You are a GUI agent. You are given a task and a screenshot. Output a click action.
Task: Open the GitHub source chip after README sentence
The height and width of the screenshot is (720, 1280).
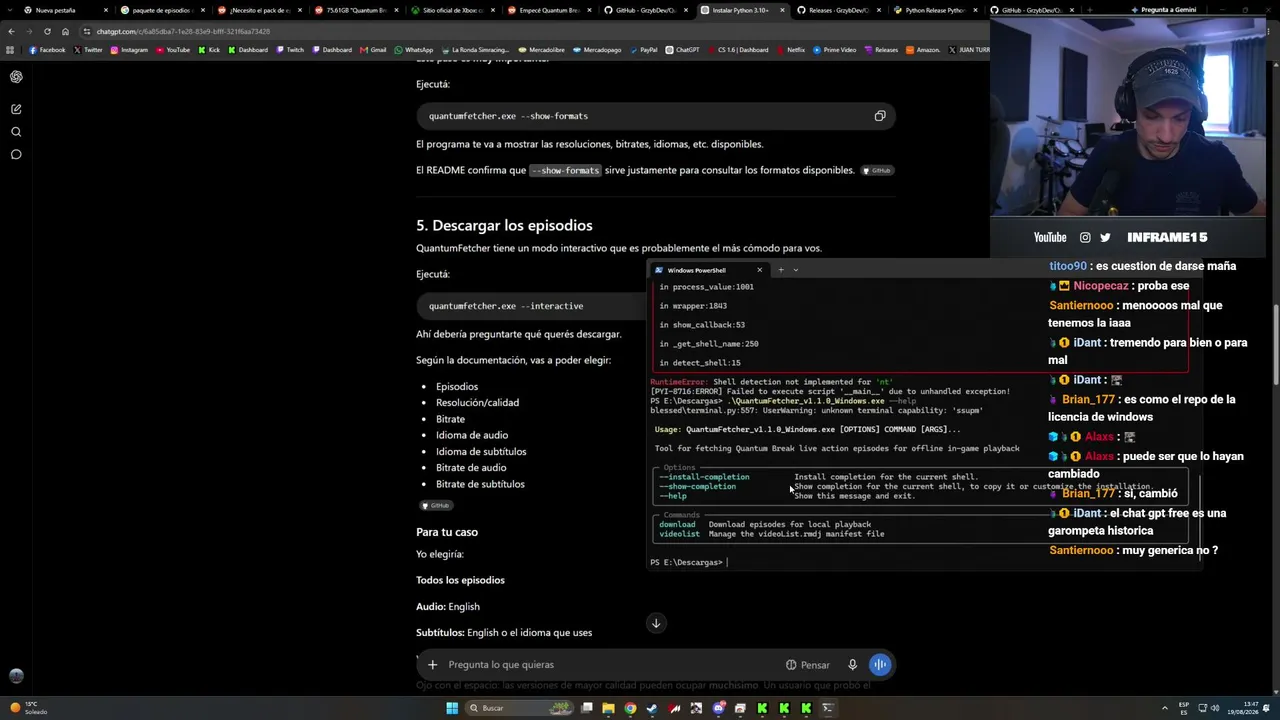click(x=877, y=171)
